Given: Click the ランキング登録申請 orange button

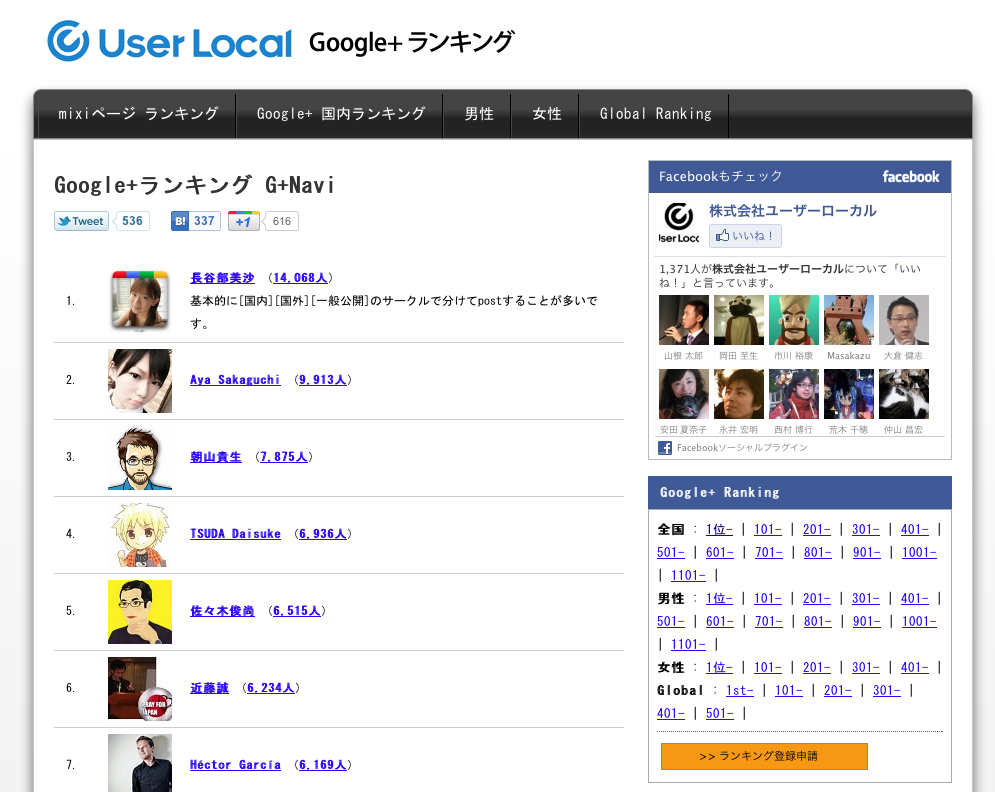Looking at the screenshot, I should click(x=764, y=756).
